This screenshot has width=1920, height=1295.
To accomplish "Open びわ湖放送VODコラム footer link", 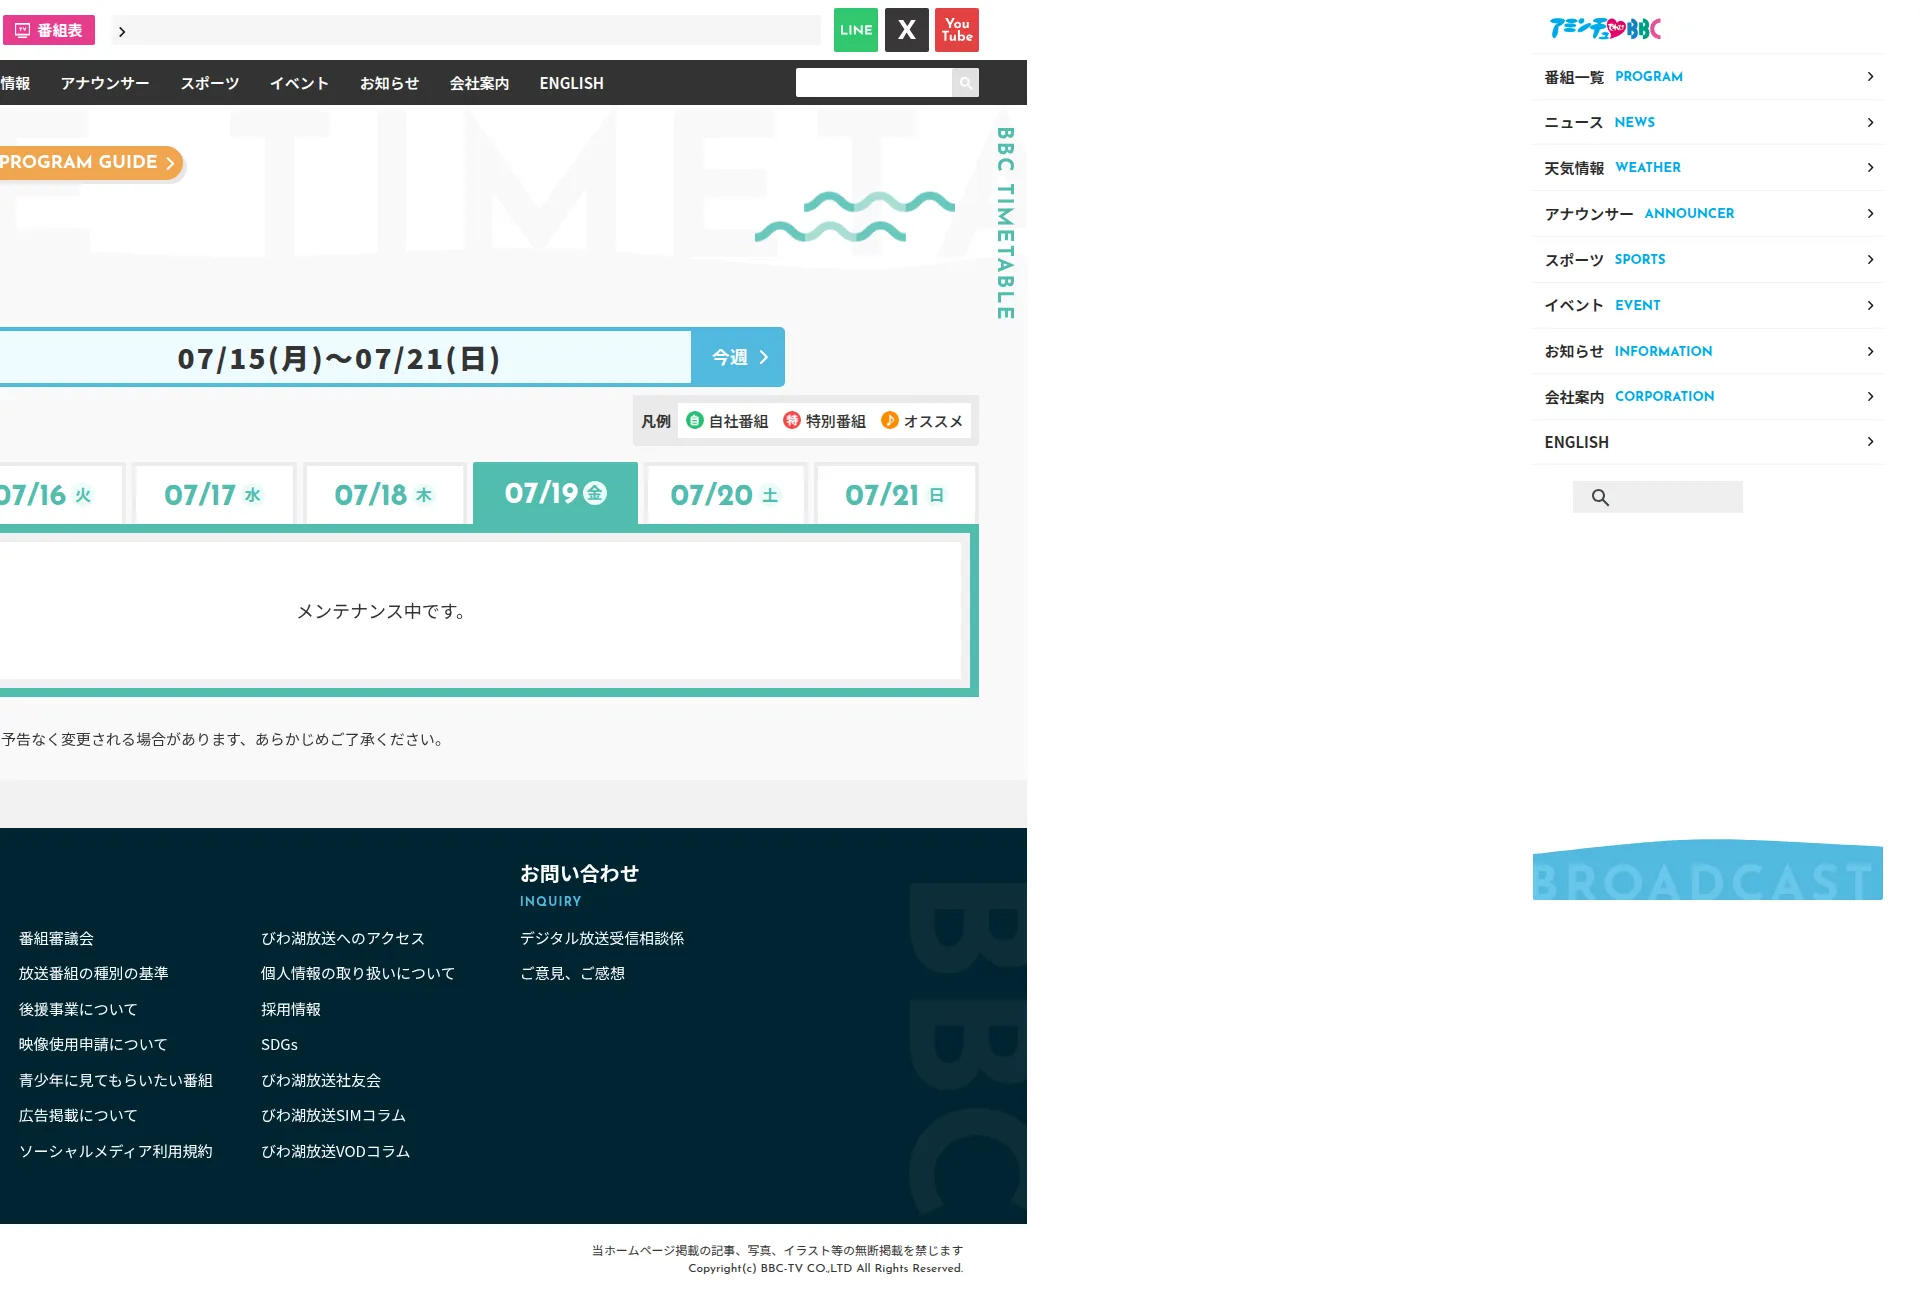I will tap(336, 1151).
